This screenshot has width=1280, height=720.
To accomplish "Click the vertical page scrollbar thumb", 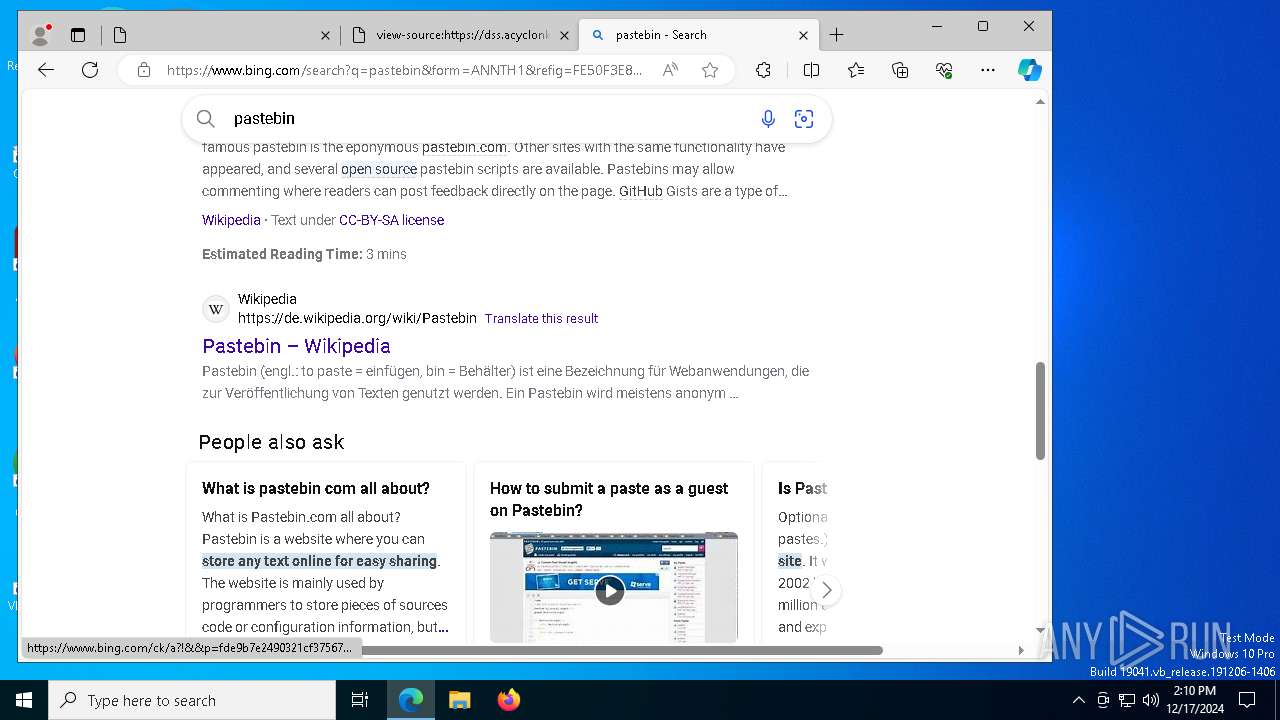I will [x=1040, y=411].
